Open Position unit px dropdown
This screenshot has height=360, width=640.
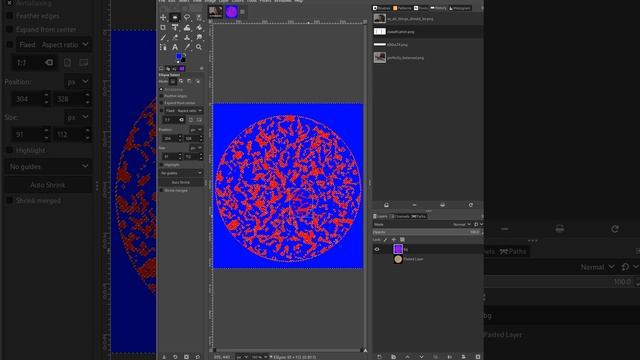196,130
